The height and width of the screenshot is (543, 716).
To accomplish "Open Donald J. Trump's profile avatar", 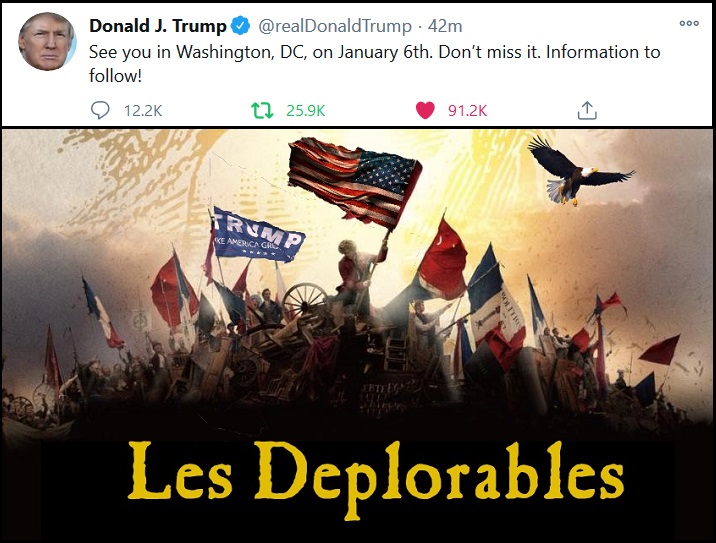I will [x=47, y=42].
